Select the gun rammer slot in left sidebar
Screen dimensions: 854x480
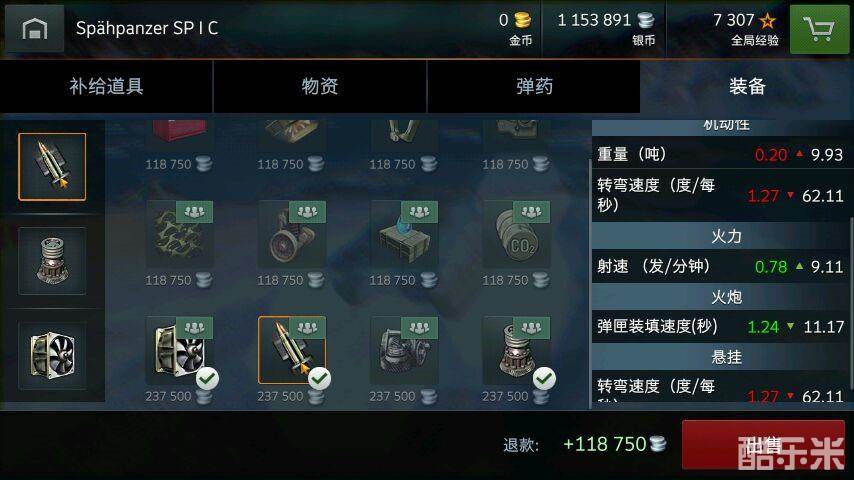(x=52, y=167)
